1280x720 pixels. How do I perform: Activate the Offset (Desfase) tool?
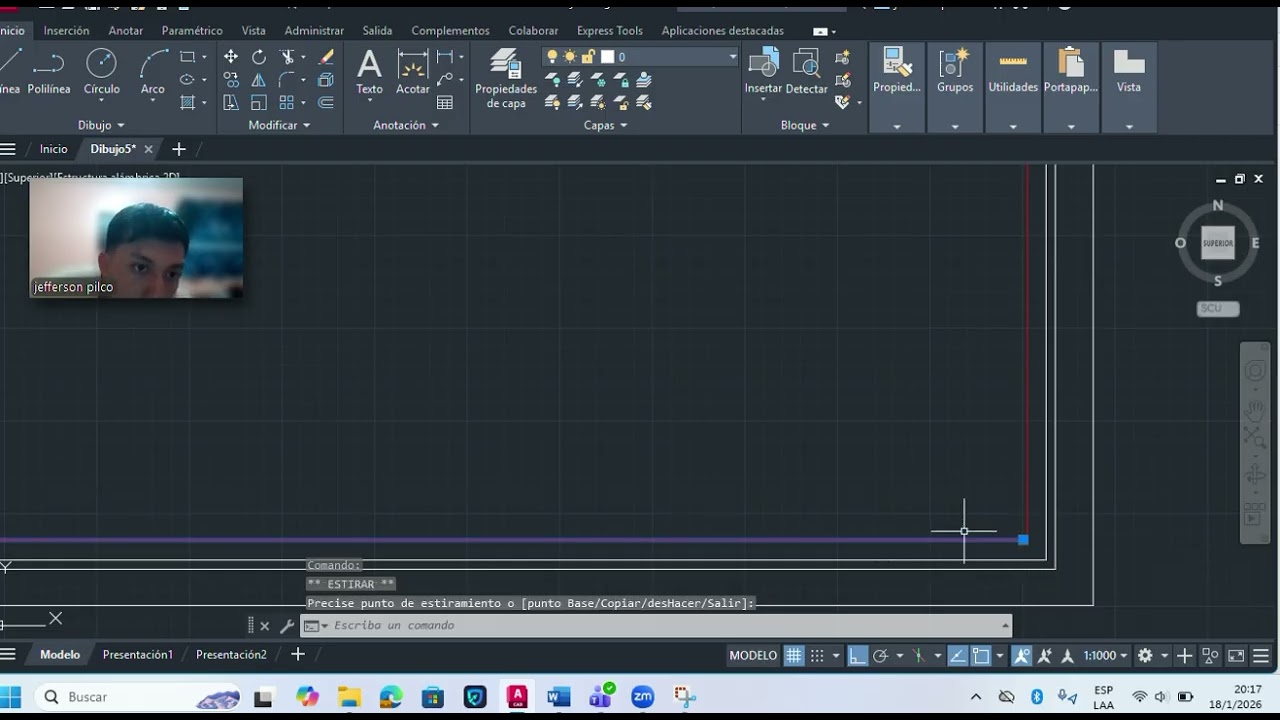(x=326, y=103)
